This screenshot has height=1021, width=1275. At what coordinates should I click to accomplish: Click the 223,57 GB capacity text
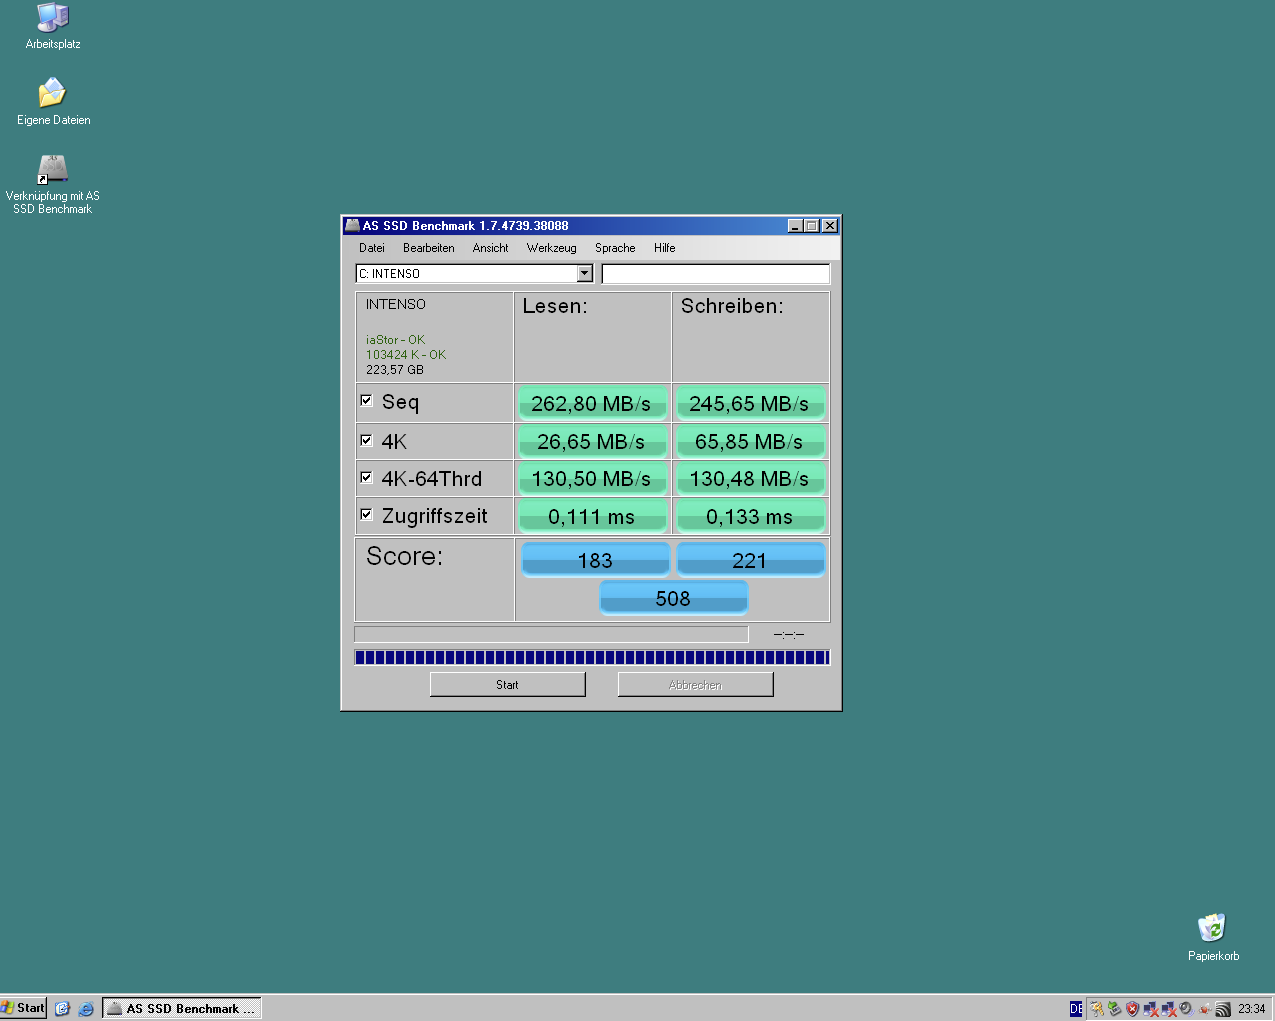(394, 370)
